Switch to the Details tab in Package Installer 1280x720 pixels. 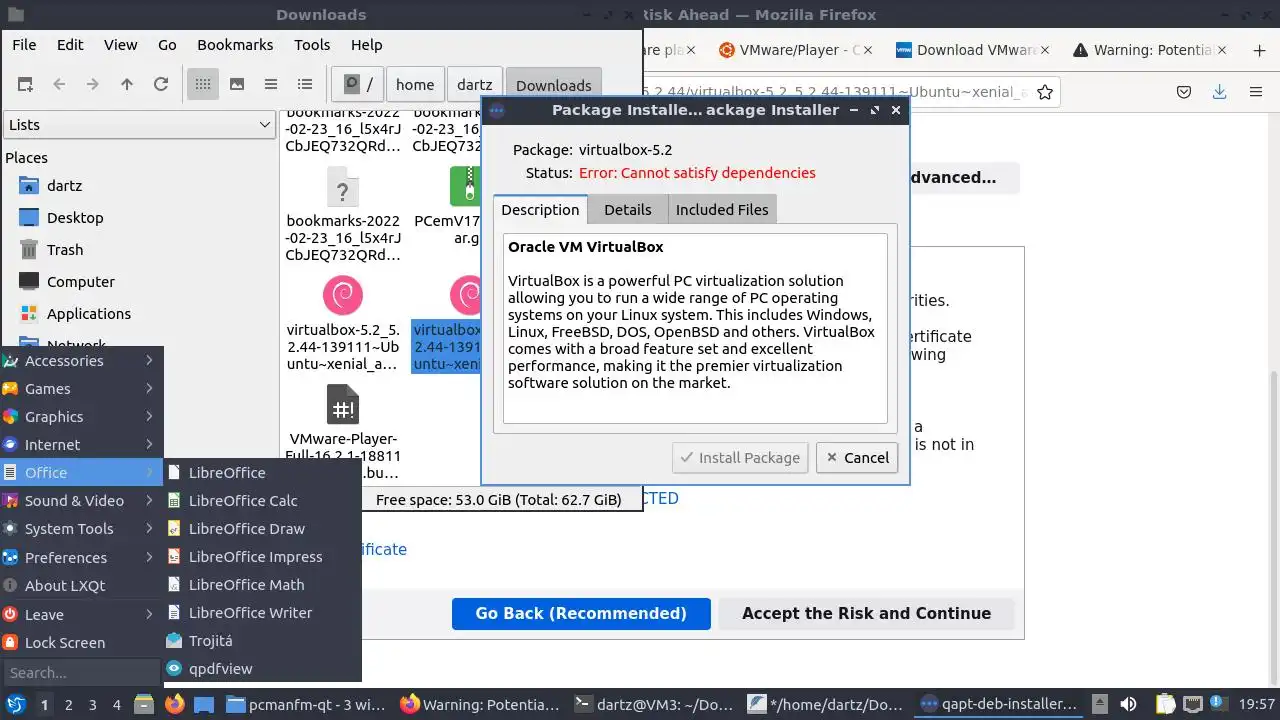click(627, 209)
